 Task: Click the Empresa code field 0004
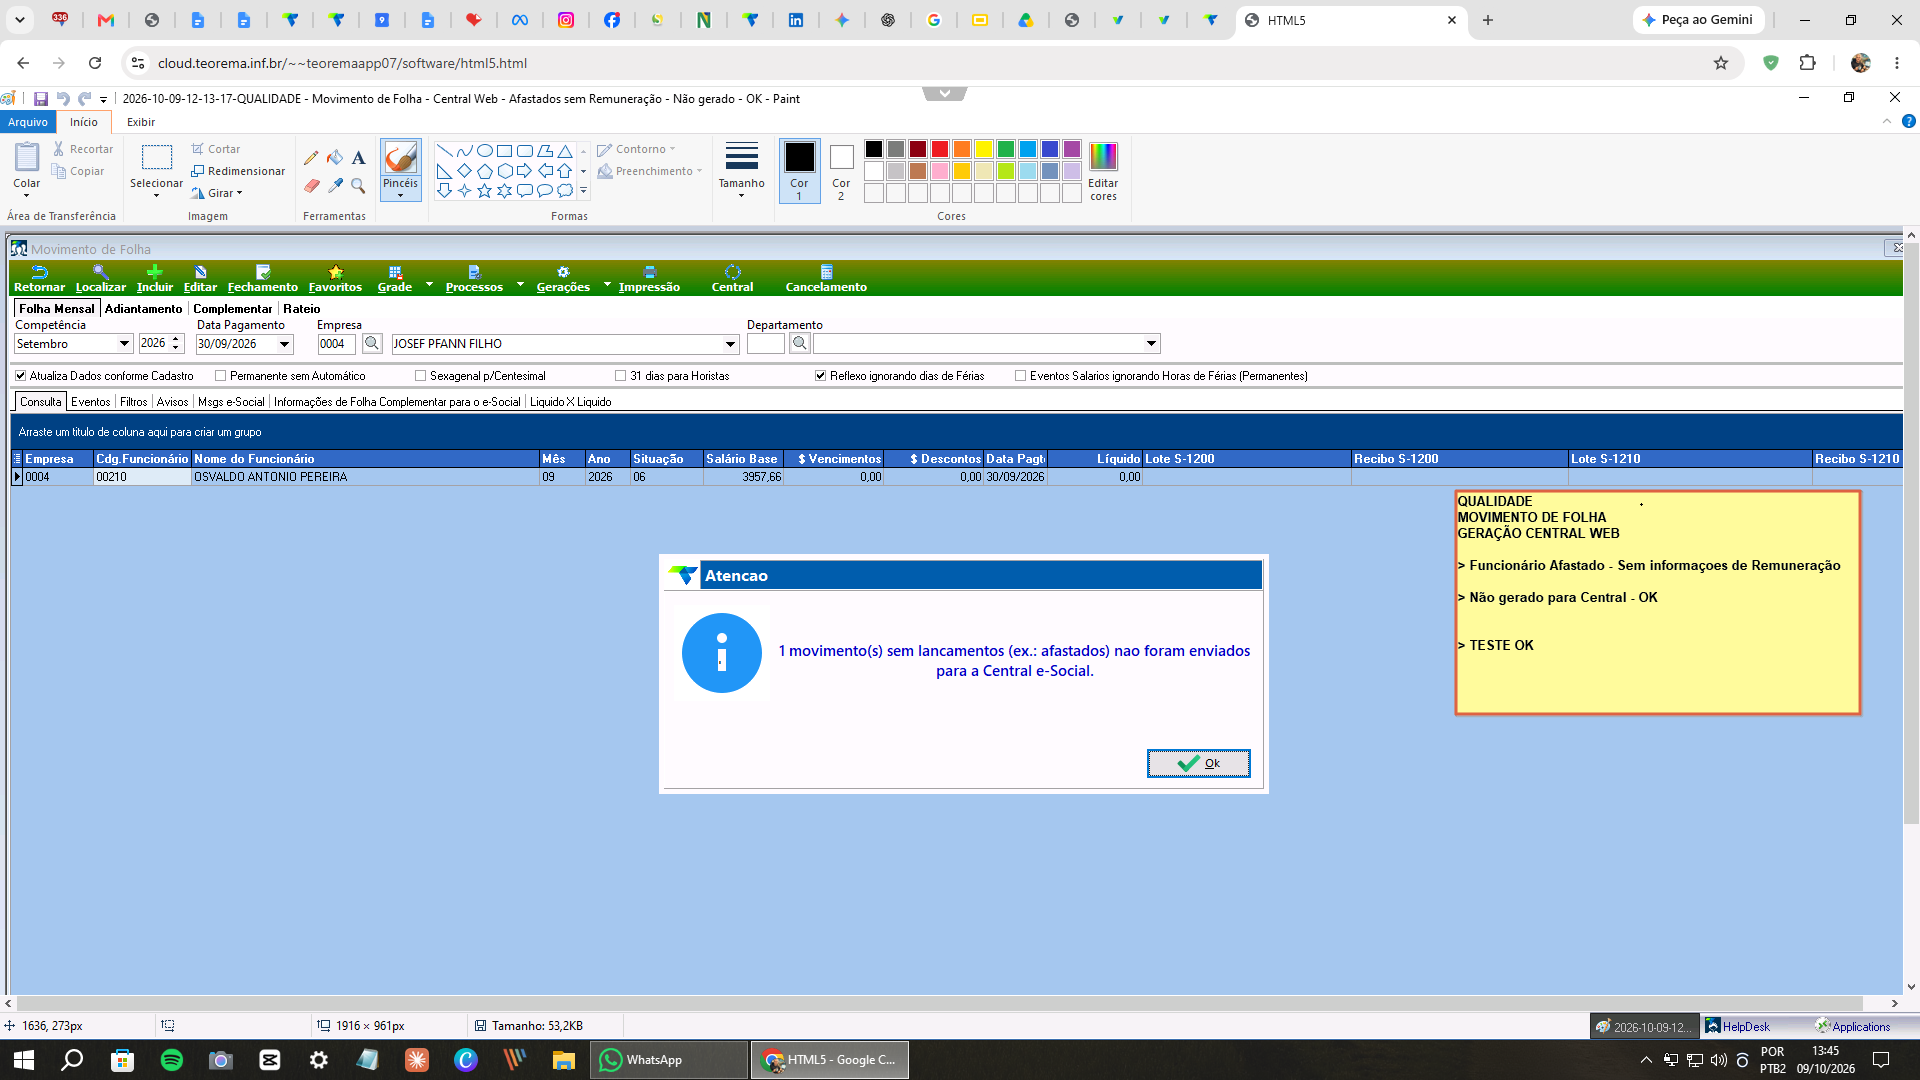click(x=336, y=344)
